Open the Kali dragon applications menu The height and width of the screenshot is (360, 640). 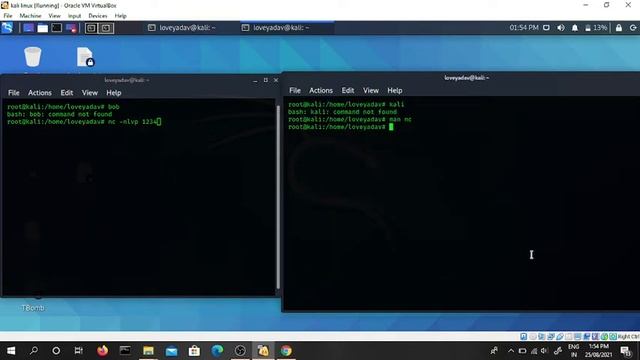coord(7,28)
